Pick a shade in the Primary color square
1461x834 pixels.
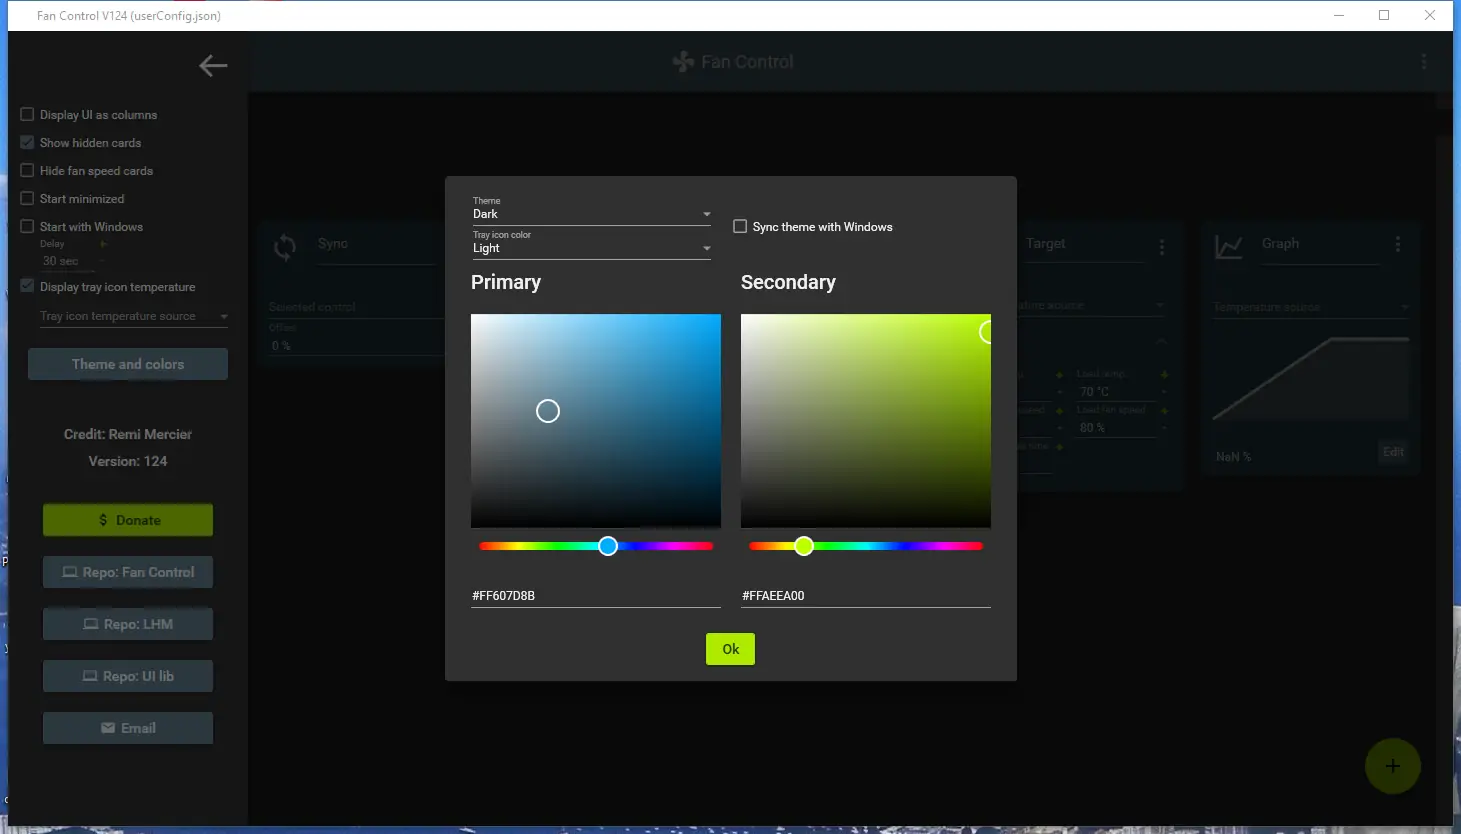click(x=596, y=421)
